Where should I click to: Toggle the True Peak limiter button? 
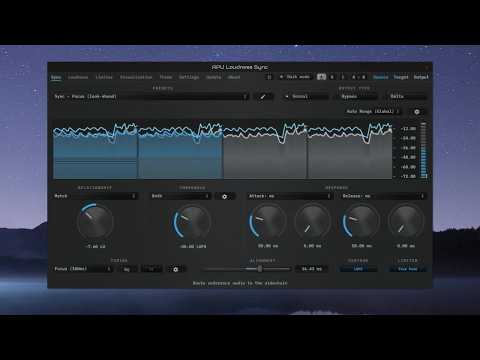(x=408, y=269)
